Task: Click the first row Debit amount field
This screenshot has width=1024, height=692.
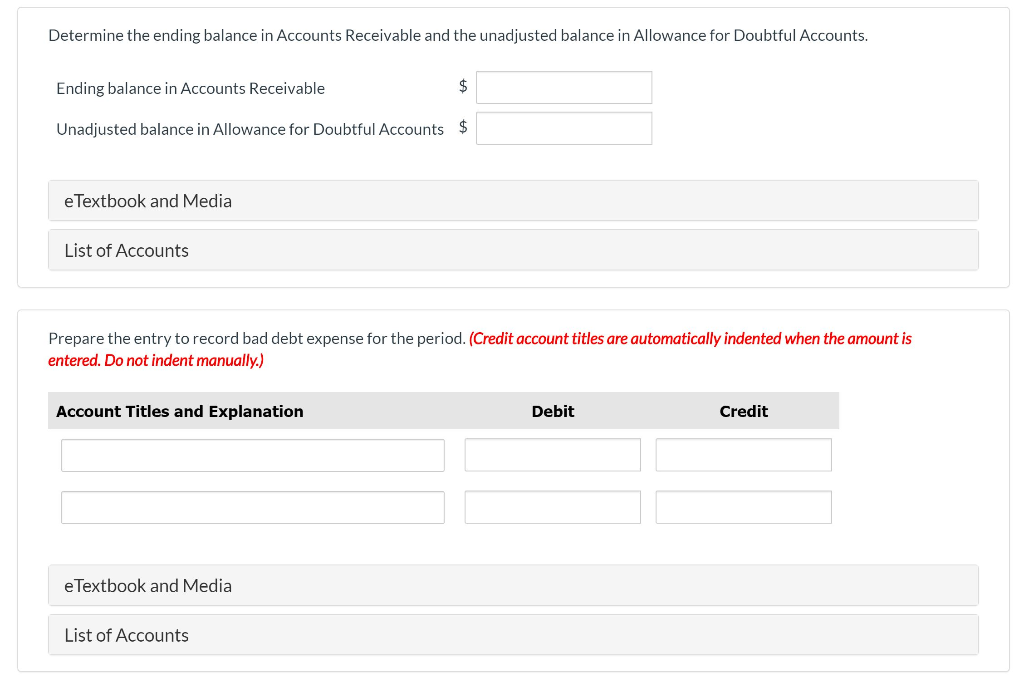Action: [552, 455]
